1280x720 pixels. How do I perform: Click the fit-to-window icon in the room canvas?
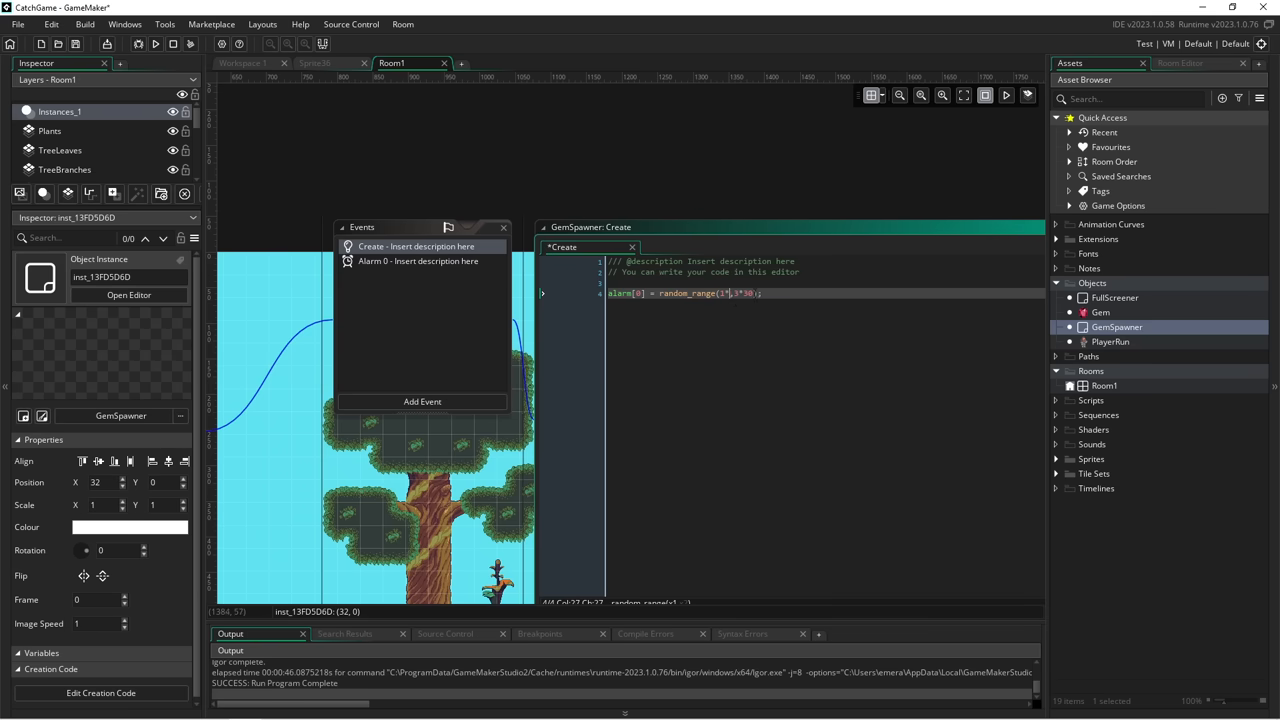pos(963,95)
